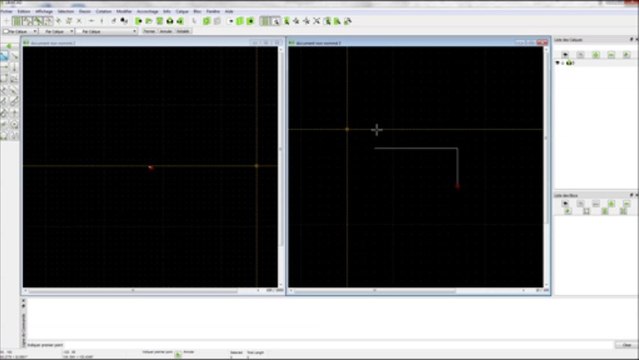The width and height of the screenshot is (639, 360).
Task: Toggle snap on grid
Action: point(16,21)
